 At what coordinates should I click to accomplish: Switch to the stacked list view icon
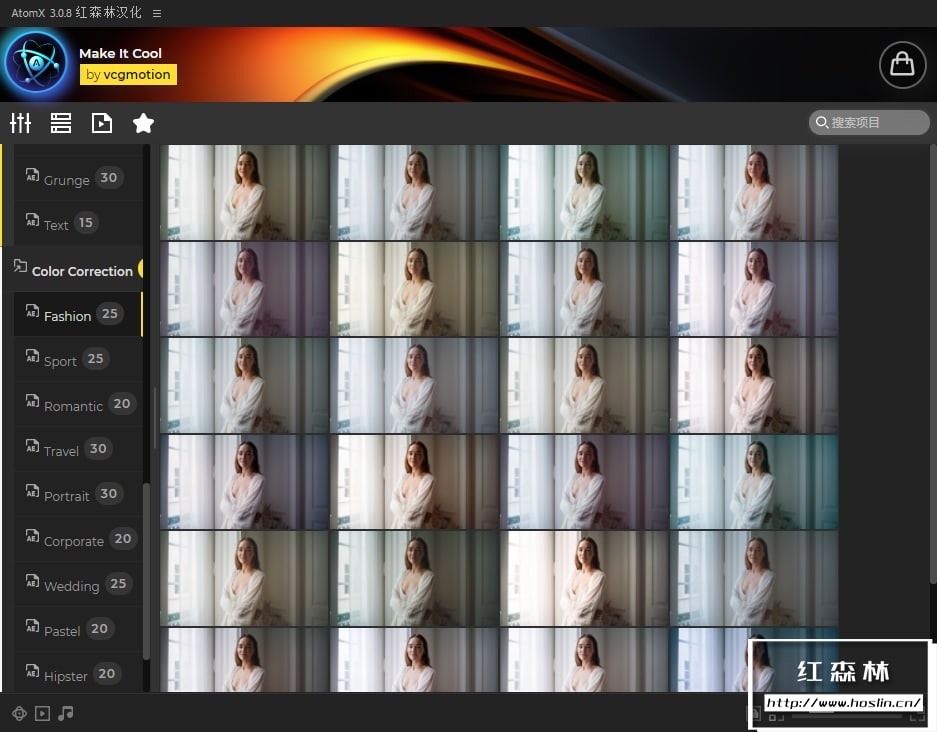point(61,123)
